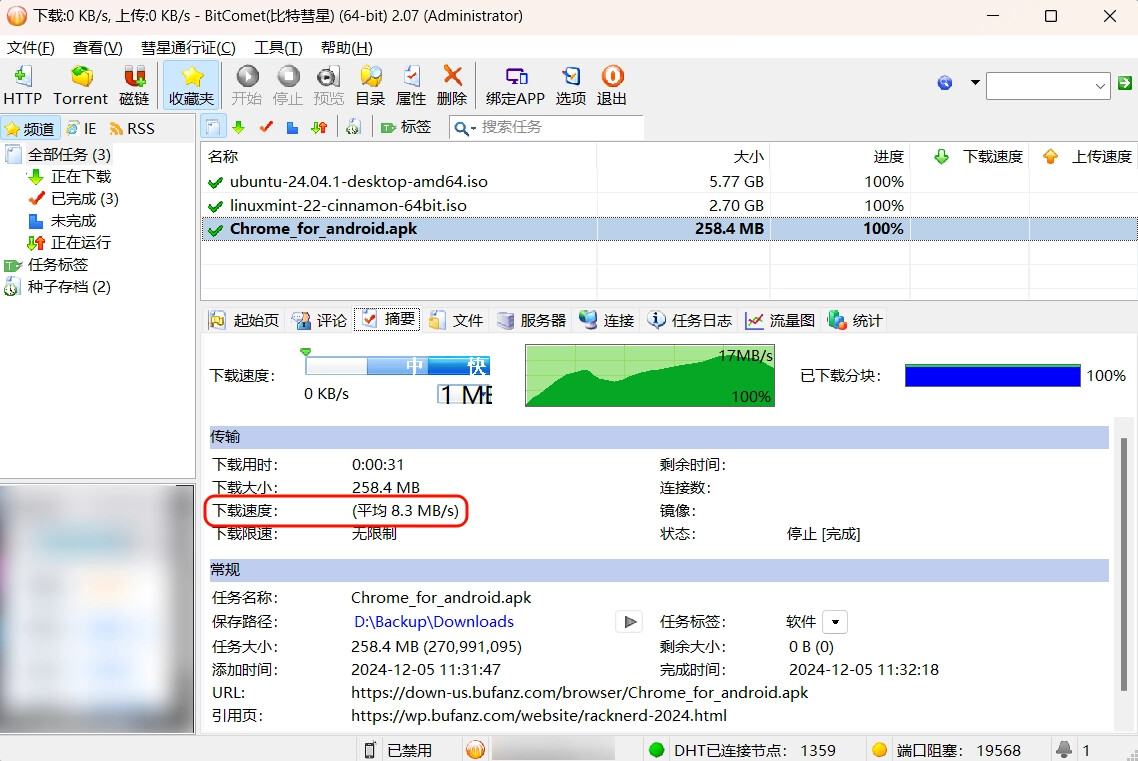
Task: Filter by downloading green arrow icon
Action: coord(239,128)
